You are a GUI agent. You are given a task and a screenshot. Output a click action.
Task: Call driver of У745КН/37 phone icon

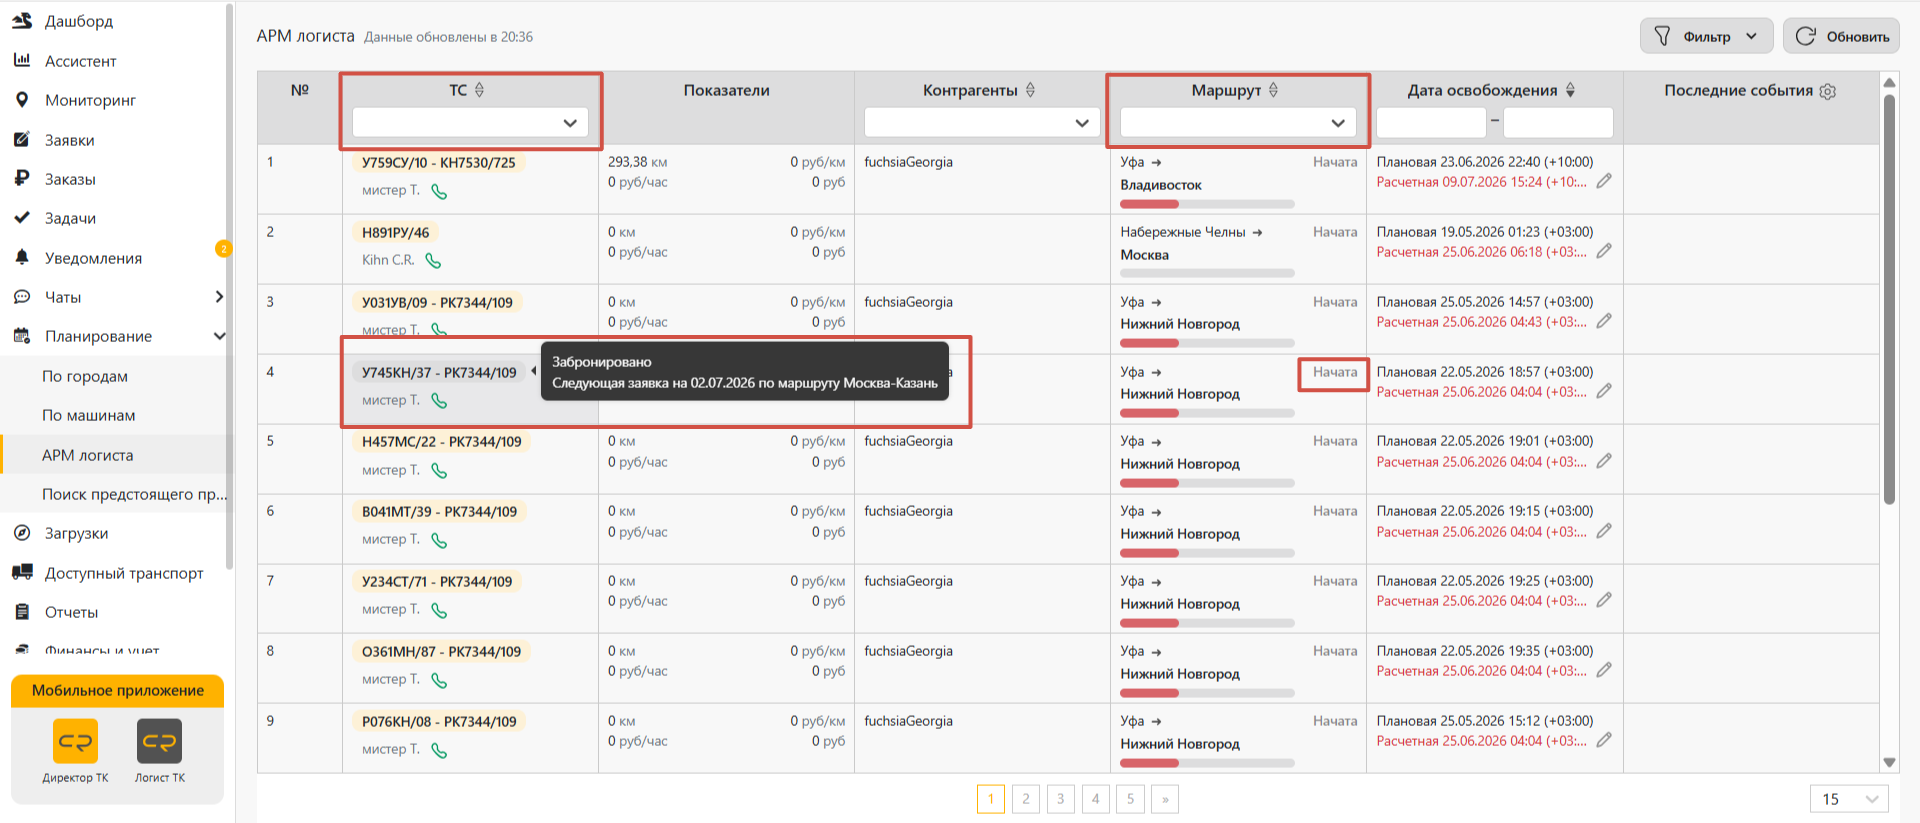coord(439,401)
